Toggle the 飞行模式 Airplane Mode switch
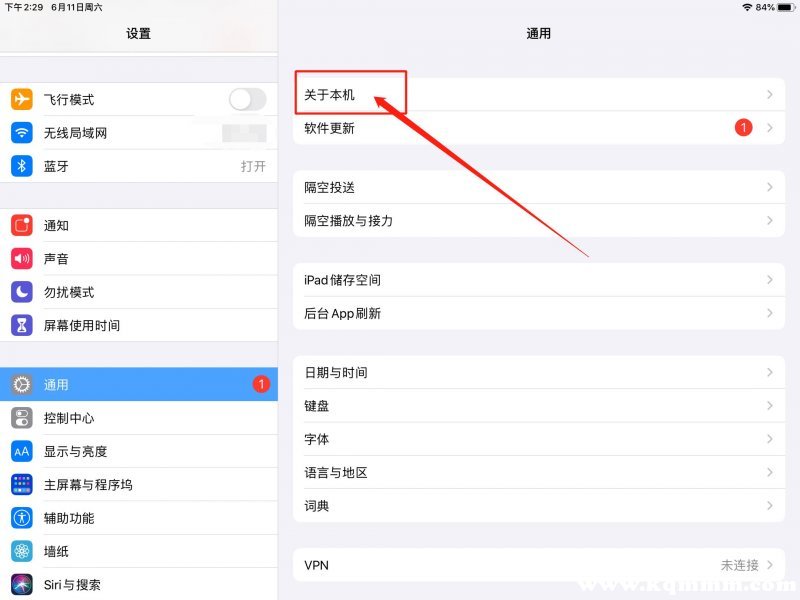 coord(247,99)
